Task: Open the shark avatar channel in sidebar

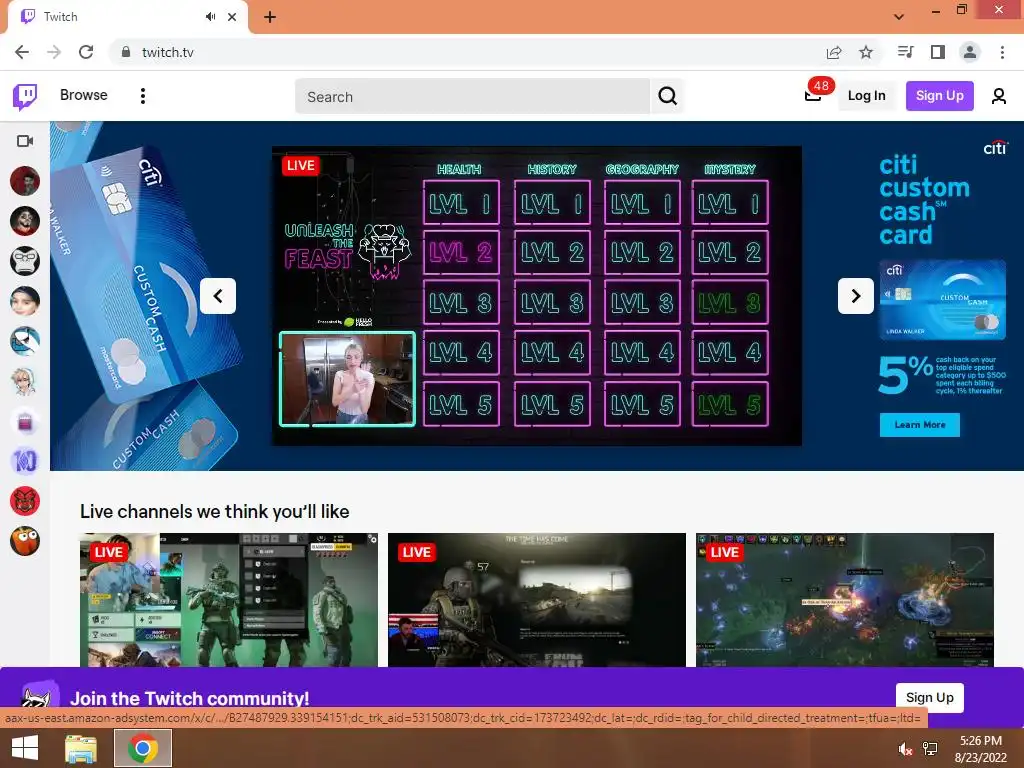Action: (25, 341)
